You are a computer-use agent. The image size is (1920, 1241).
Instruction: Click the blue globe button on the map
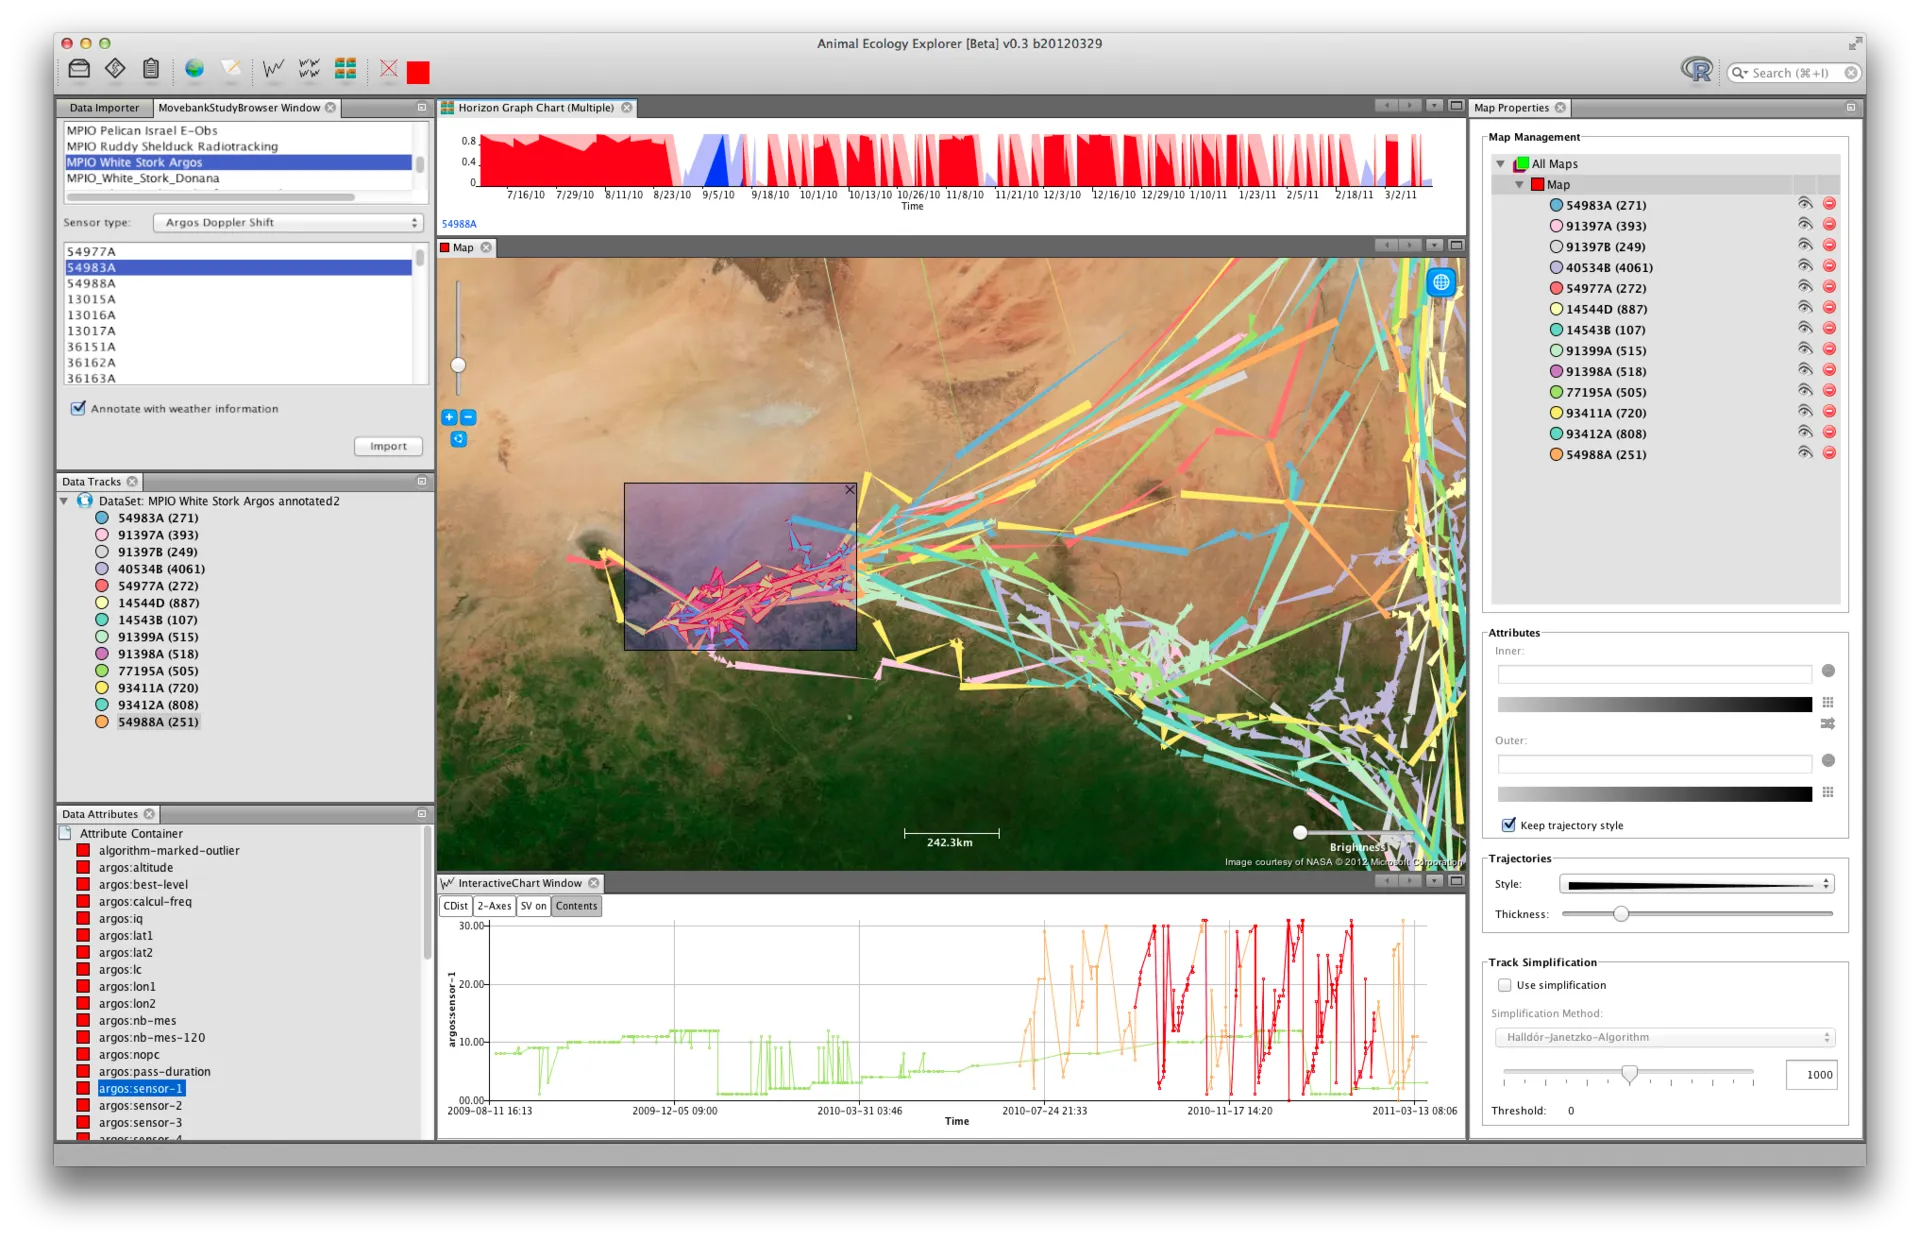[x=1440, y=282]
